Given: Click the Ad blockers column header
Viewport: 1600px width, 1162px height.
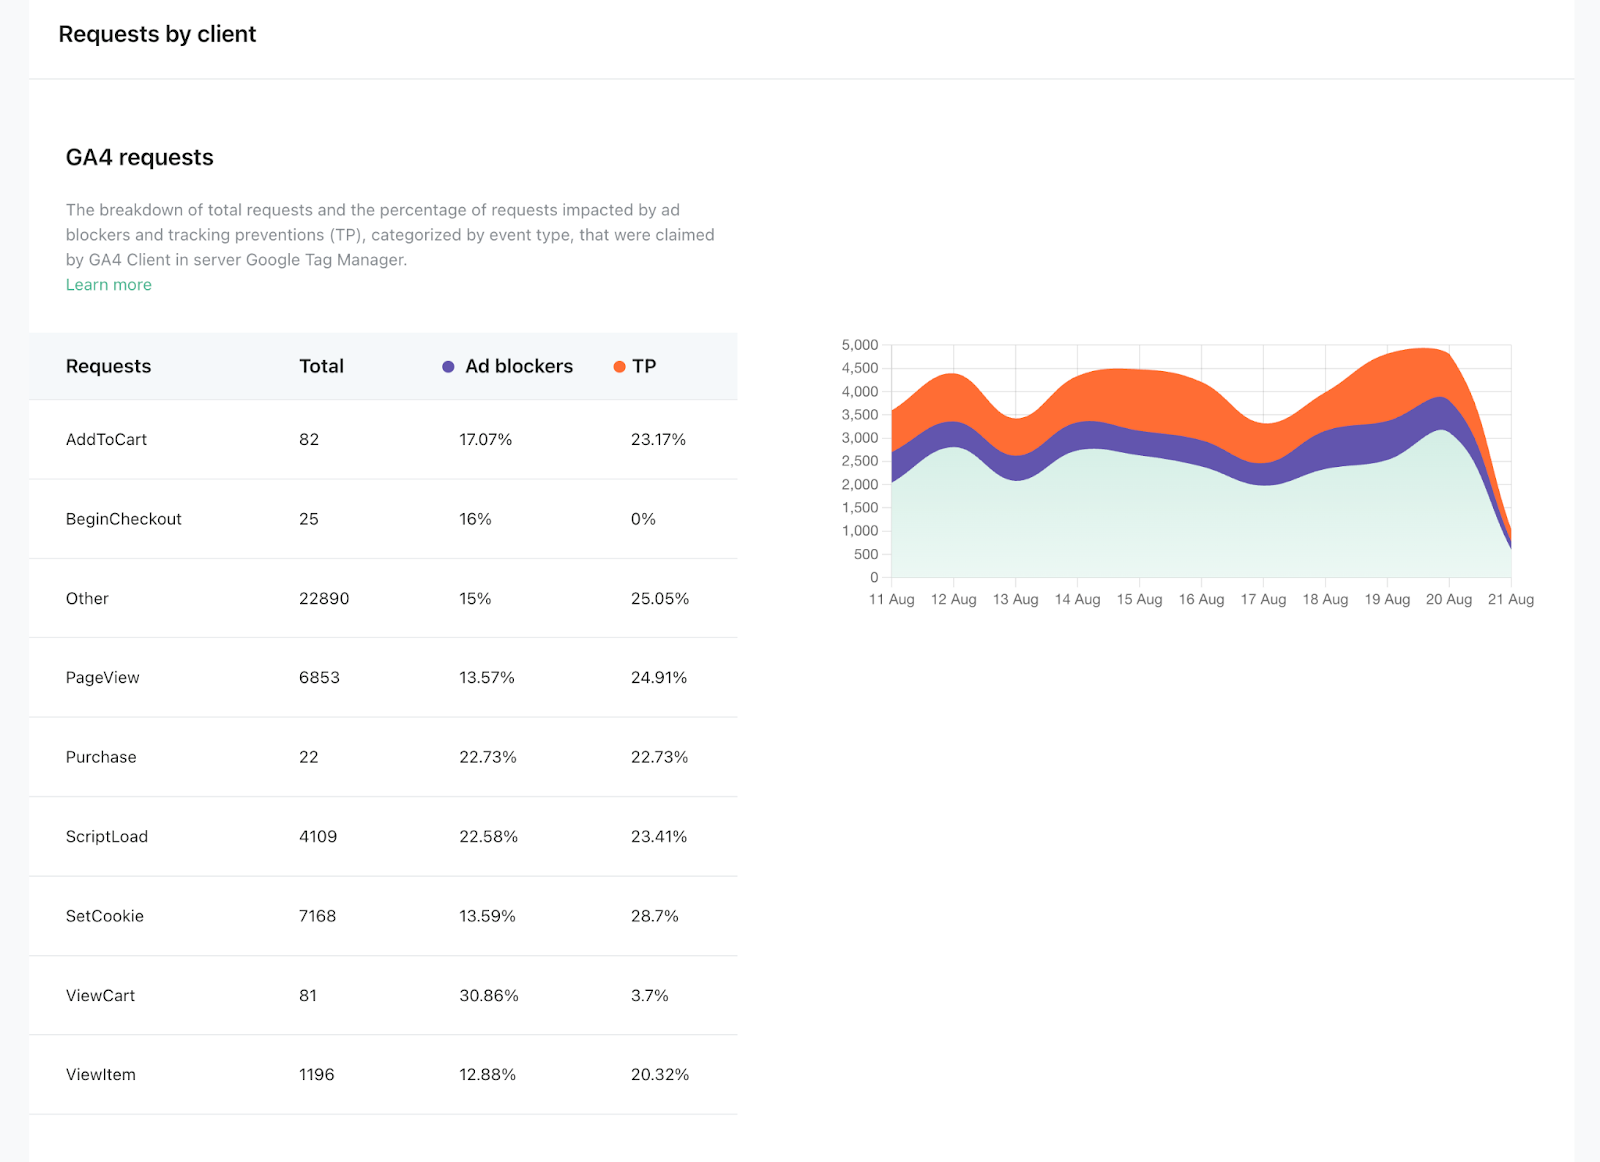Looking at the screenshot, I should click(x=518, y=366).
